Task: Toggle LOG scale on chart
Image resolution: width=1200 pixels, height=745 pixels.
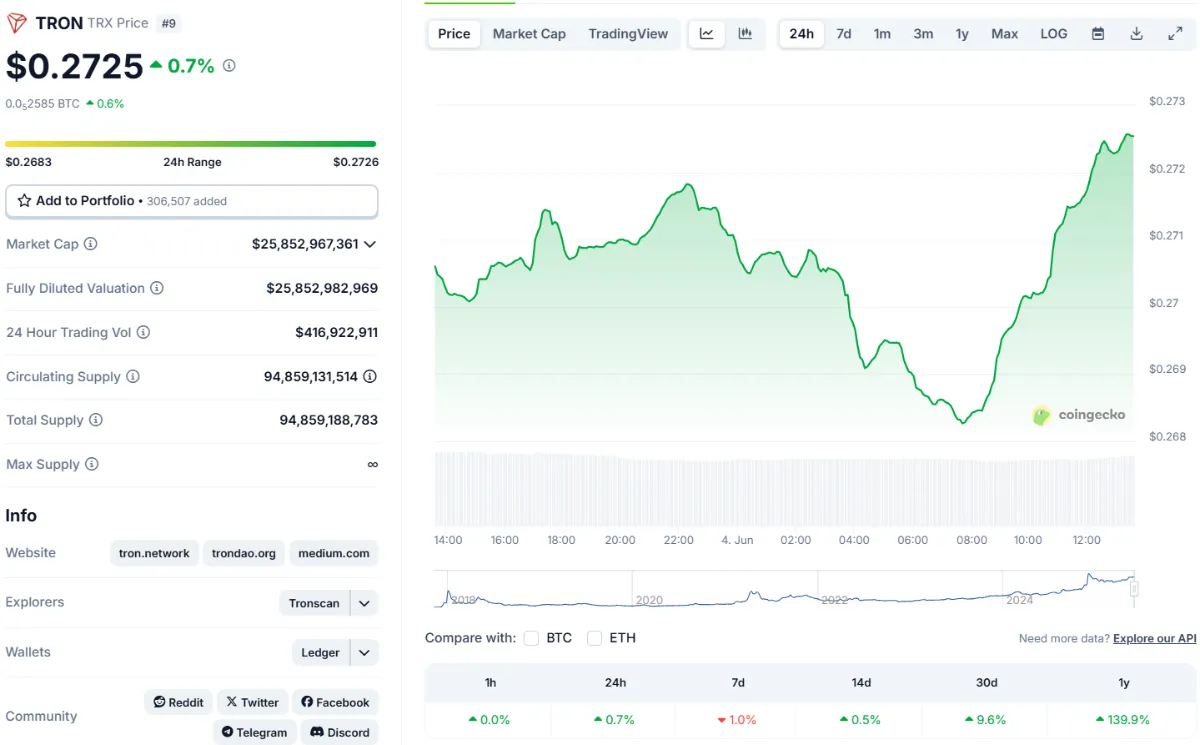Action: [x=1054, y=34]
